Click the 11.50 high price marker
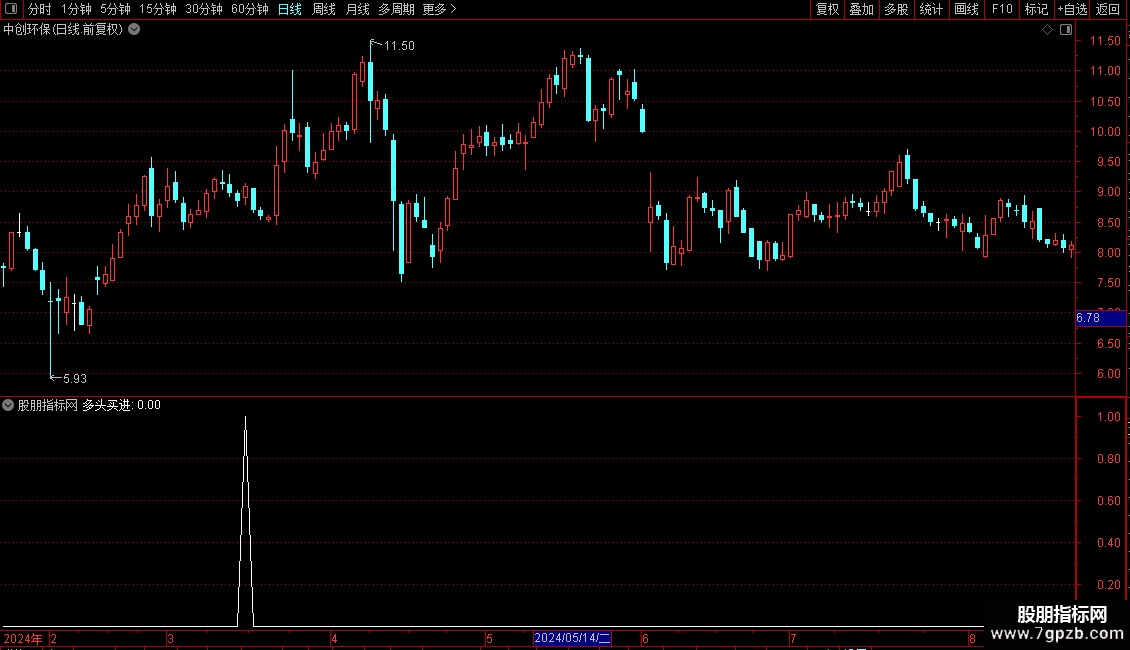This screenshot has width=1130, height=650. click(399, 45)
